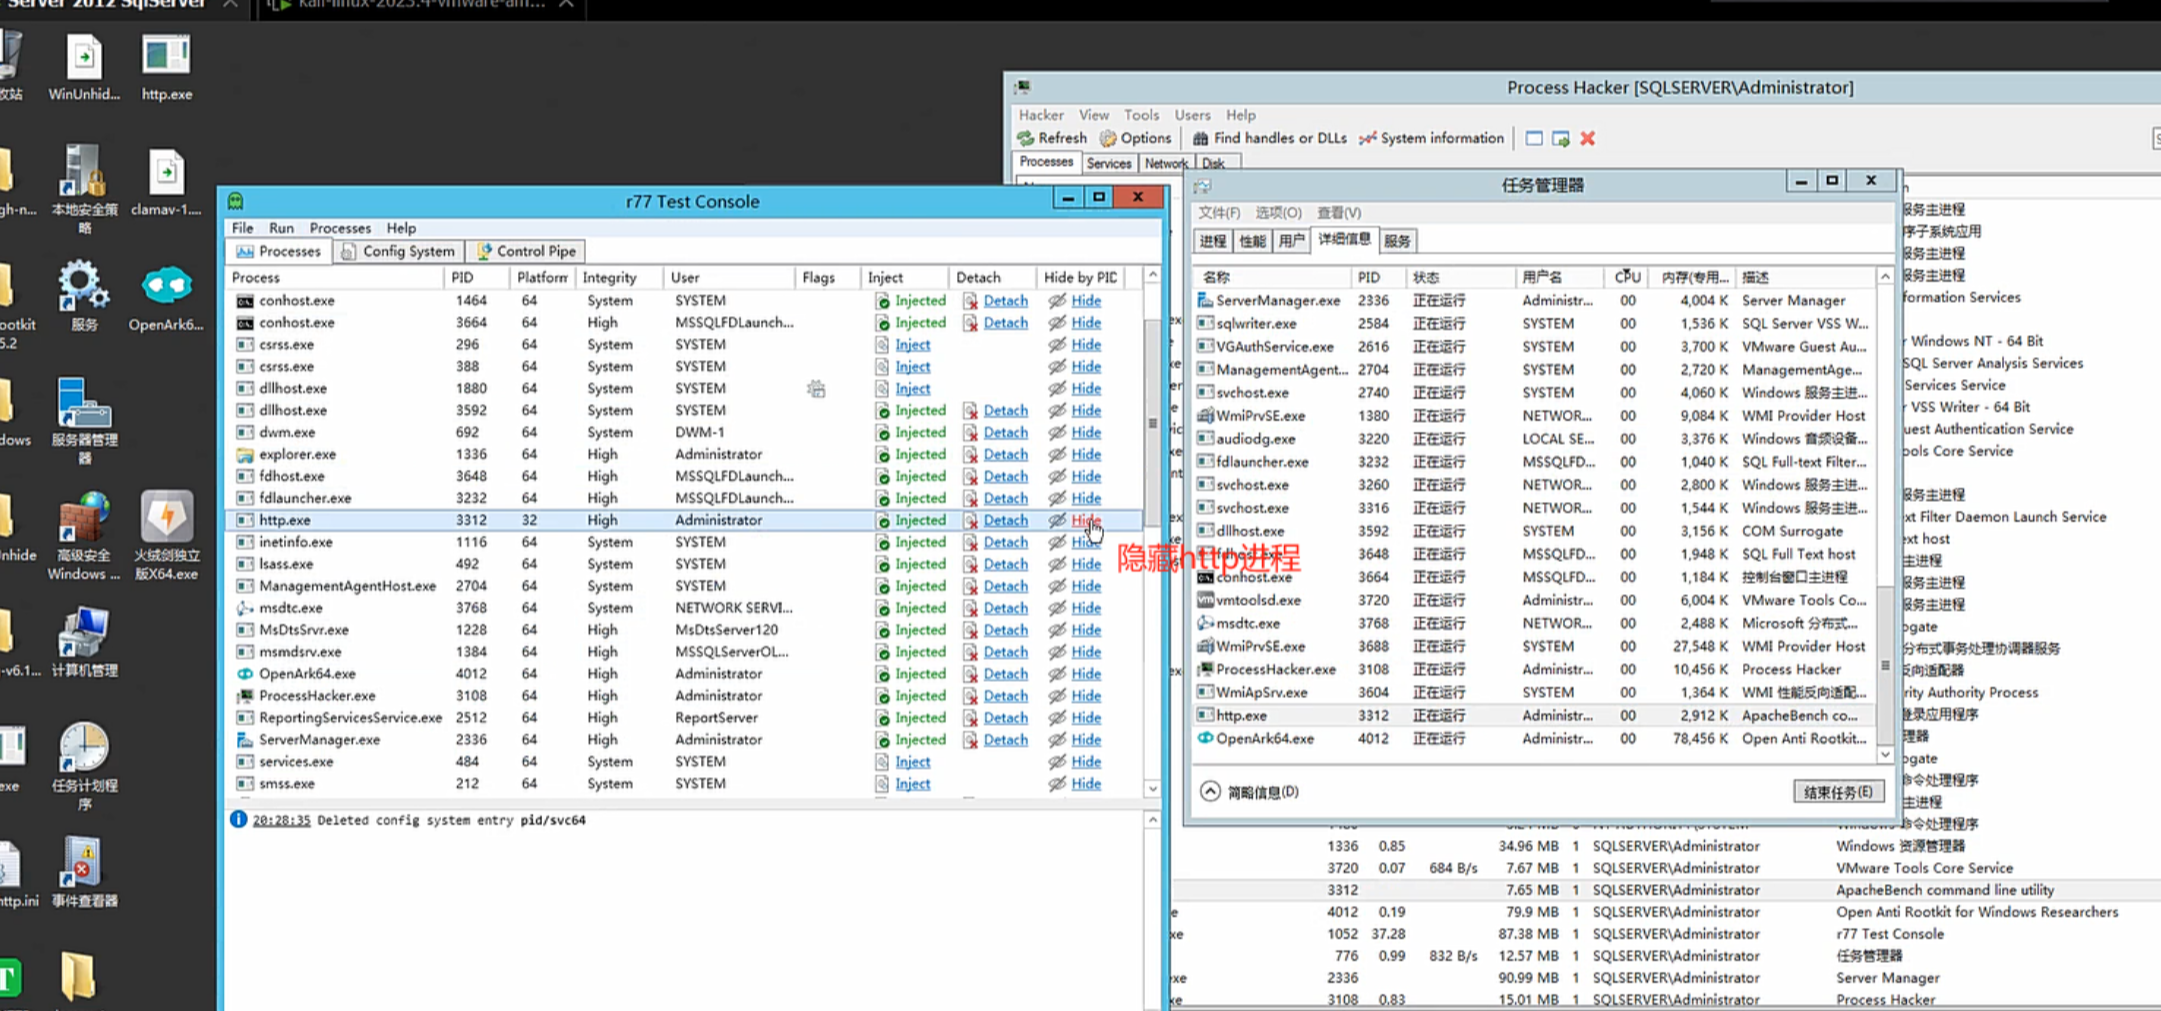The image size is (2161, 1011).
Task: Open the http.exe desktop icon
Action: pyautogui.click(x=166, y=67)
